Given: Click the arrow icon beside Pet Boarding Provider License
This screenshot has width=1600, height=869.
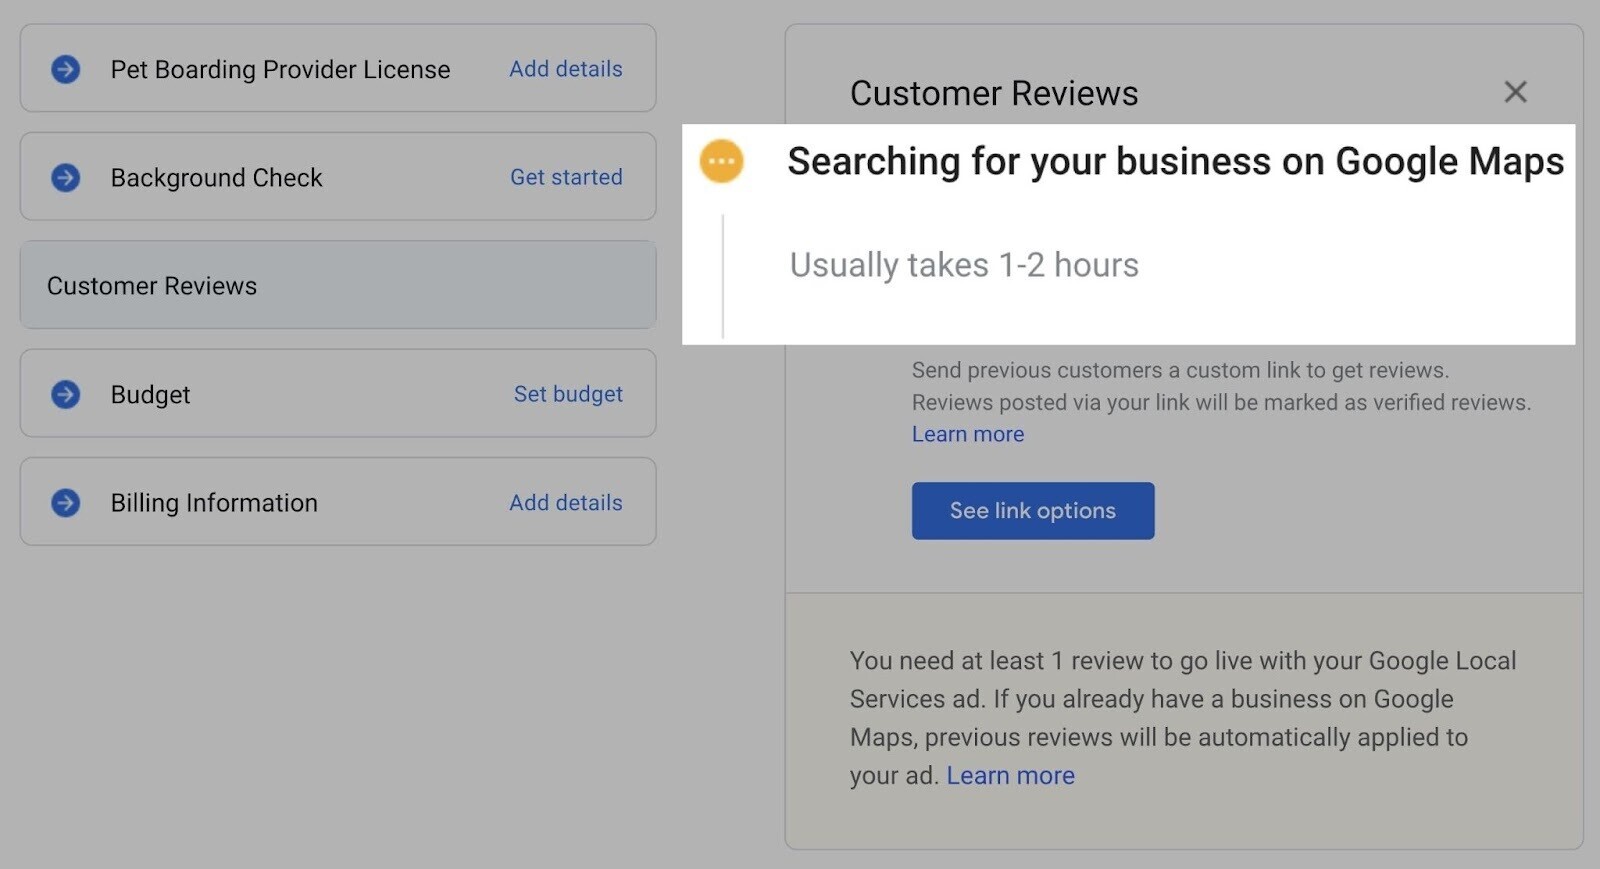Looking at the screenshot, I should (x=66, y=69).
